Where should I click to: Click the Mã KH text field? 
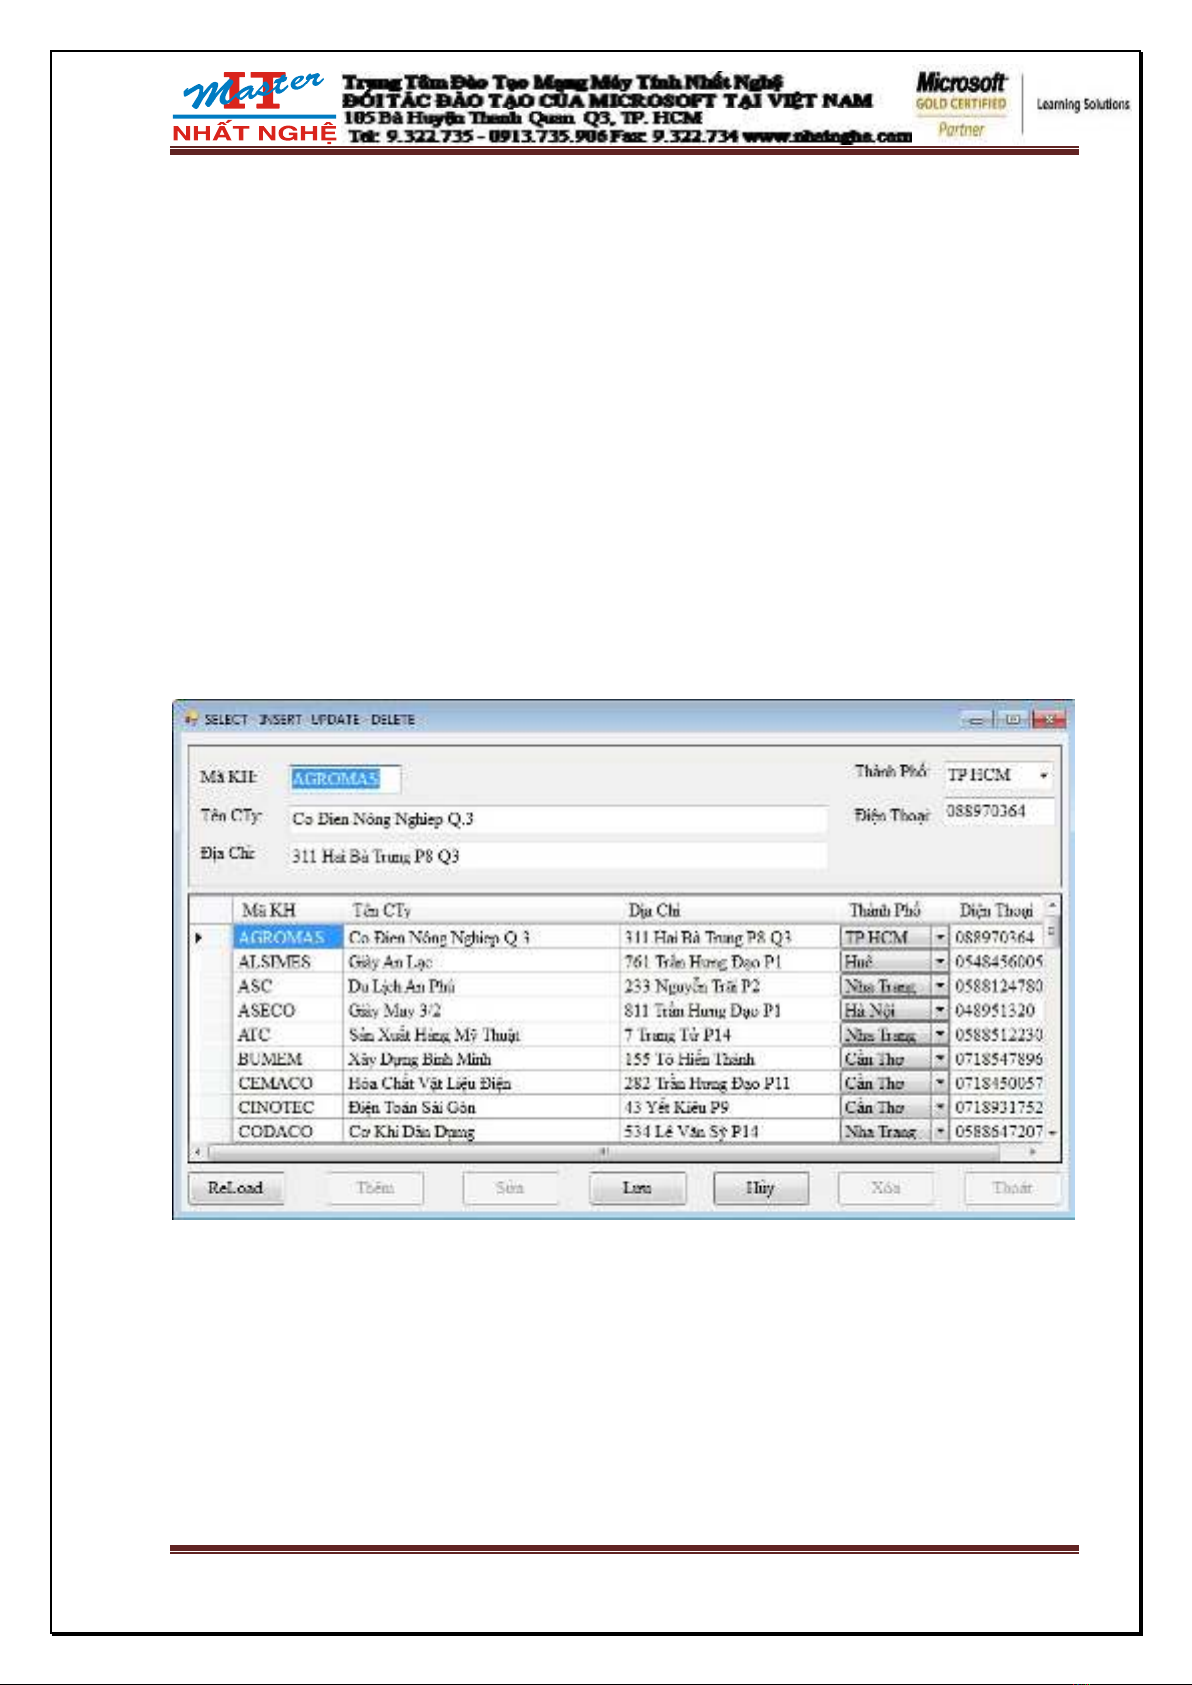coord(345,779)
